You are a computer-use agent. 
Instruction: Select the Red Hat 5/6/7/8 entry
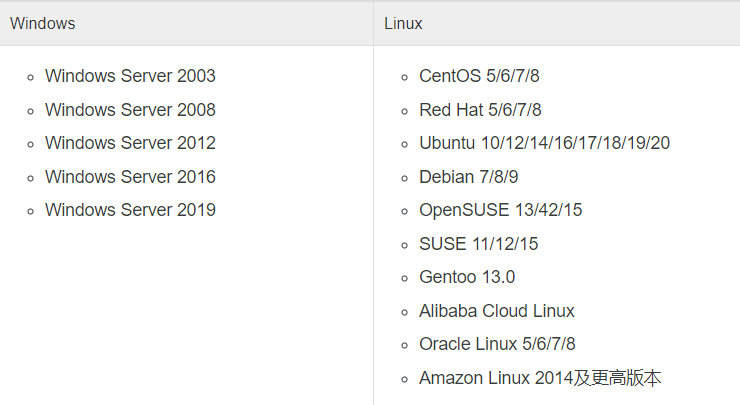click(480, 110)
